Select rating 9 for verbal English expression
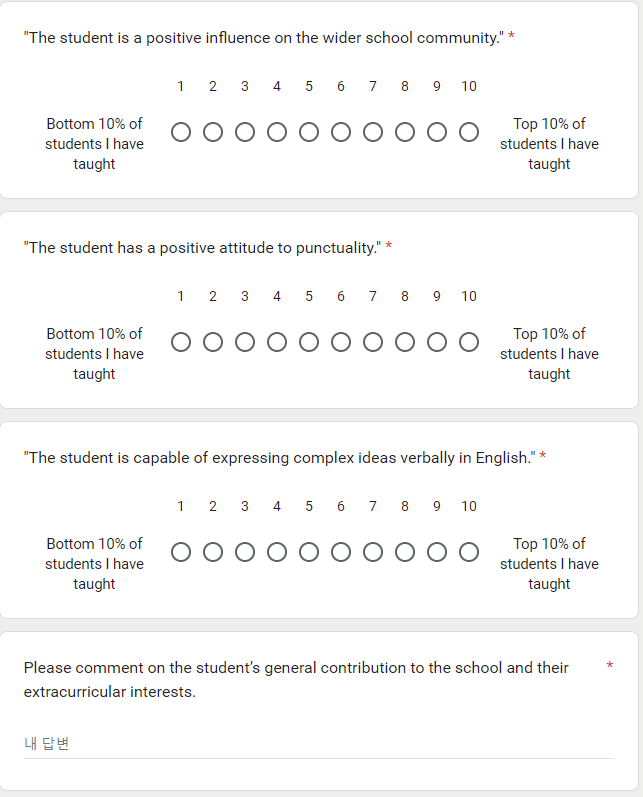 coord(437,552)
